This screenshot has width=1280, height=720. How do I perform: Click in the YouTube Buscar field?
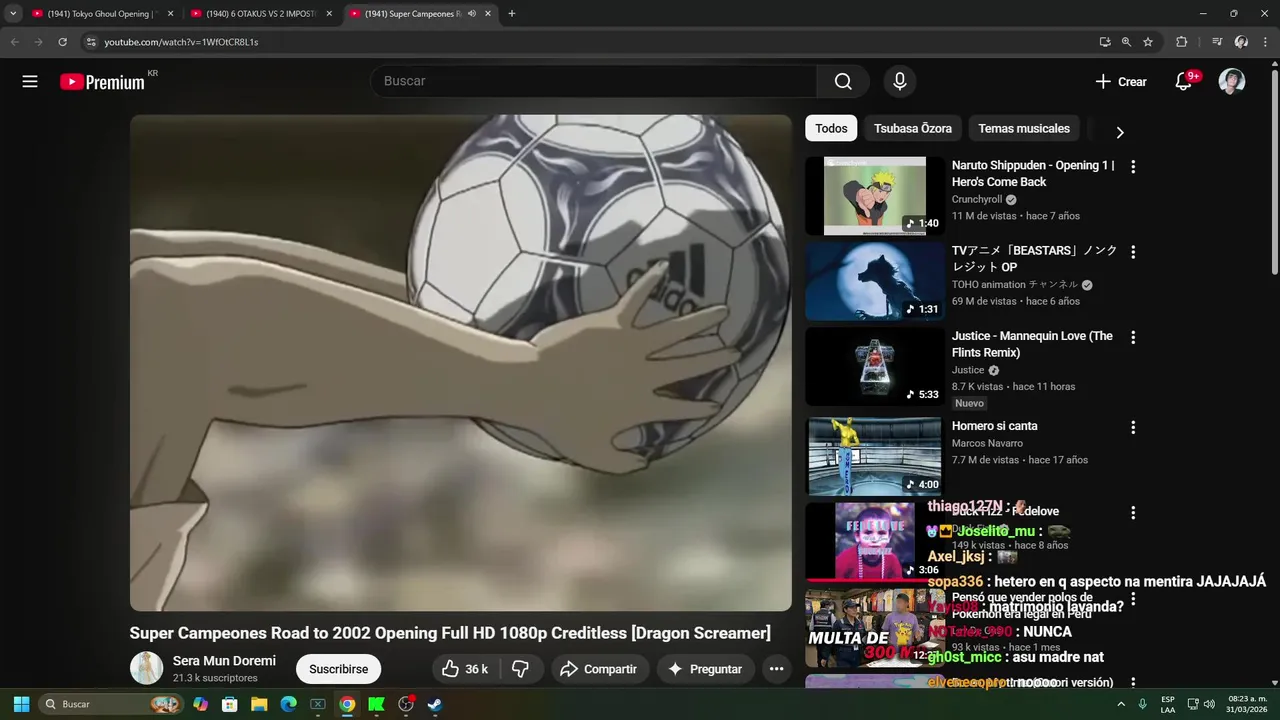pyautogui.click(x=594, y=82)
